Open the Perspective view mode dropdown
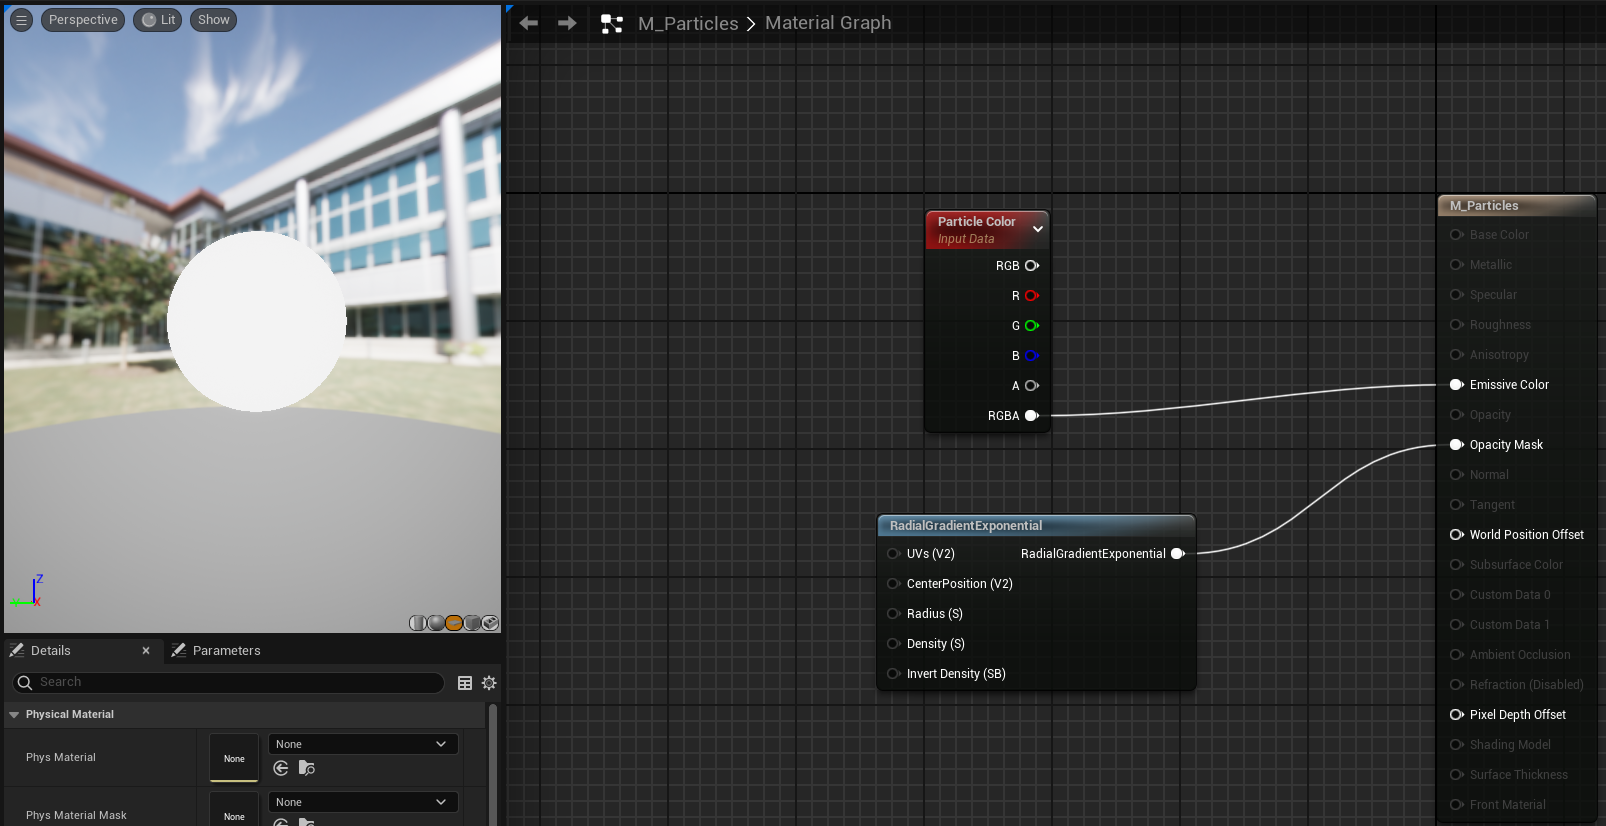Image resolution: width=1606 pixels, height=826 pixels. click(83, 20)
